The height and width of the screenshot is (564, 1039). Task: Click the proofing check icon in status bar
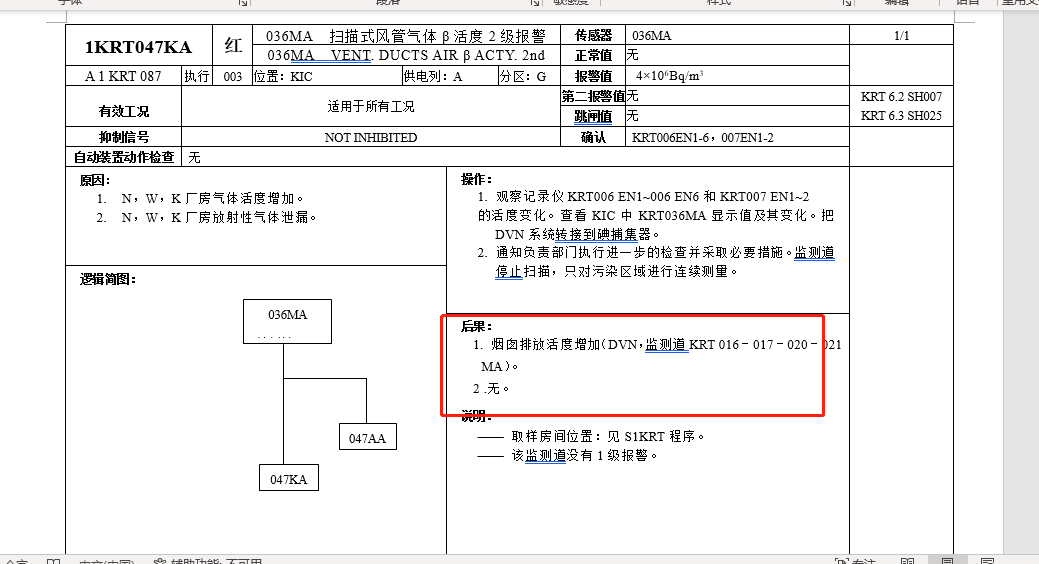(x=48, y=561)
